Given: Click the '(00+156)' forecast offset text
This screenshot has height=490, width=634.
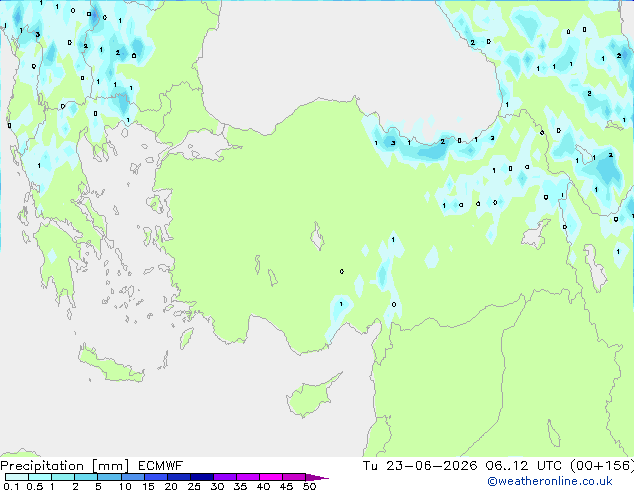Looking at the screenshot, I should coord(602,466).
